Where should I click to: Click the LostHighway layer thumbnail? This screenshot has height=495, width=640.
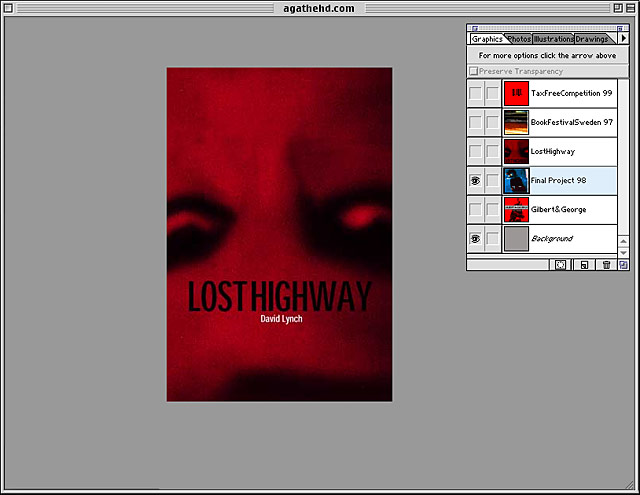pos(516,151)
